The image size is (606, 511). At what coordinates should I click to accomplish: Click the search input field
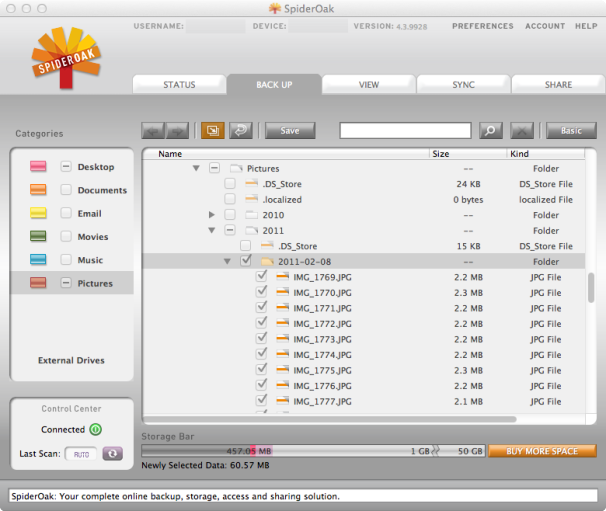(x=405, y=131)
